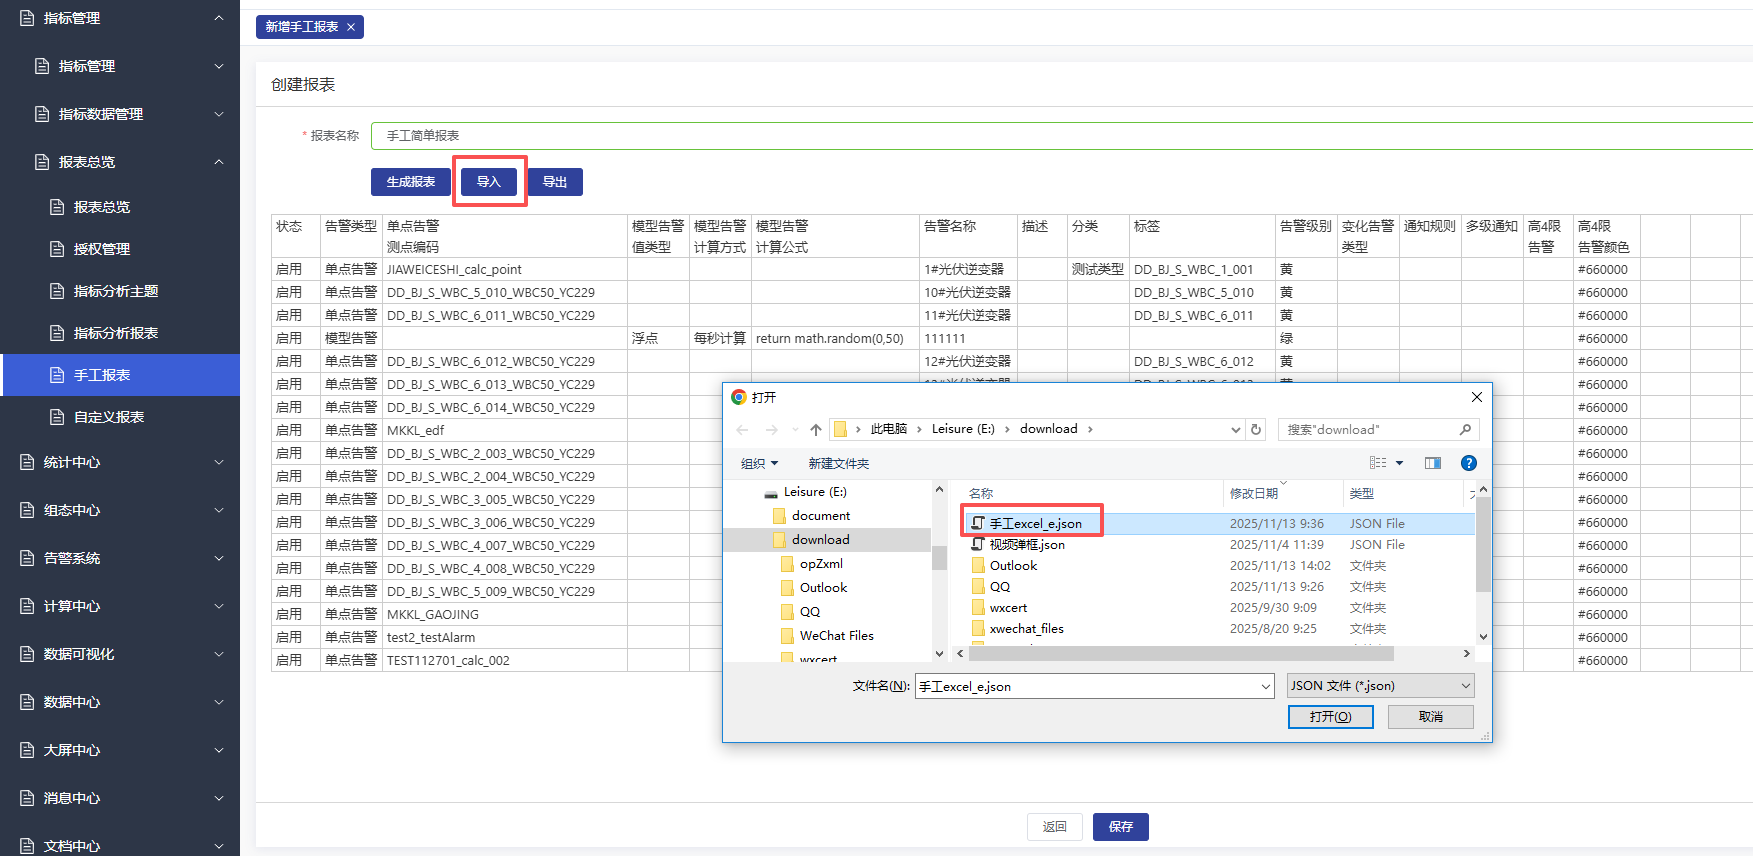Image resolution: width=1753 pixels, height=856 pixels.
Task: Open the JSON 文件 file type dropdown
Action: pos(1380,686)
